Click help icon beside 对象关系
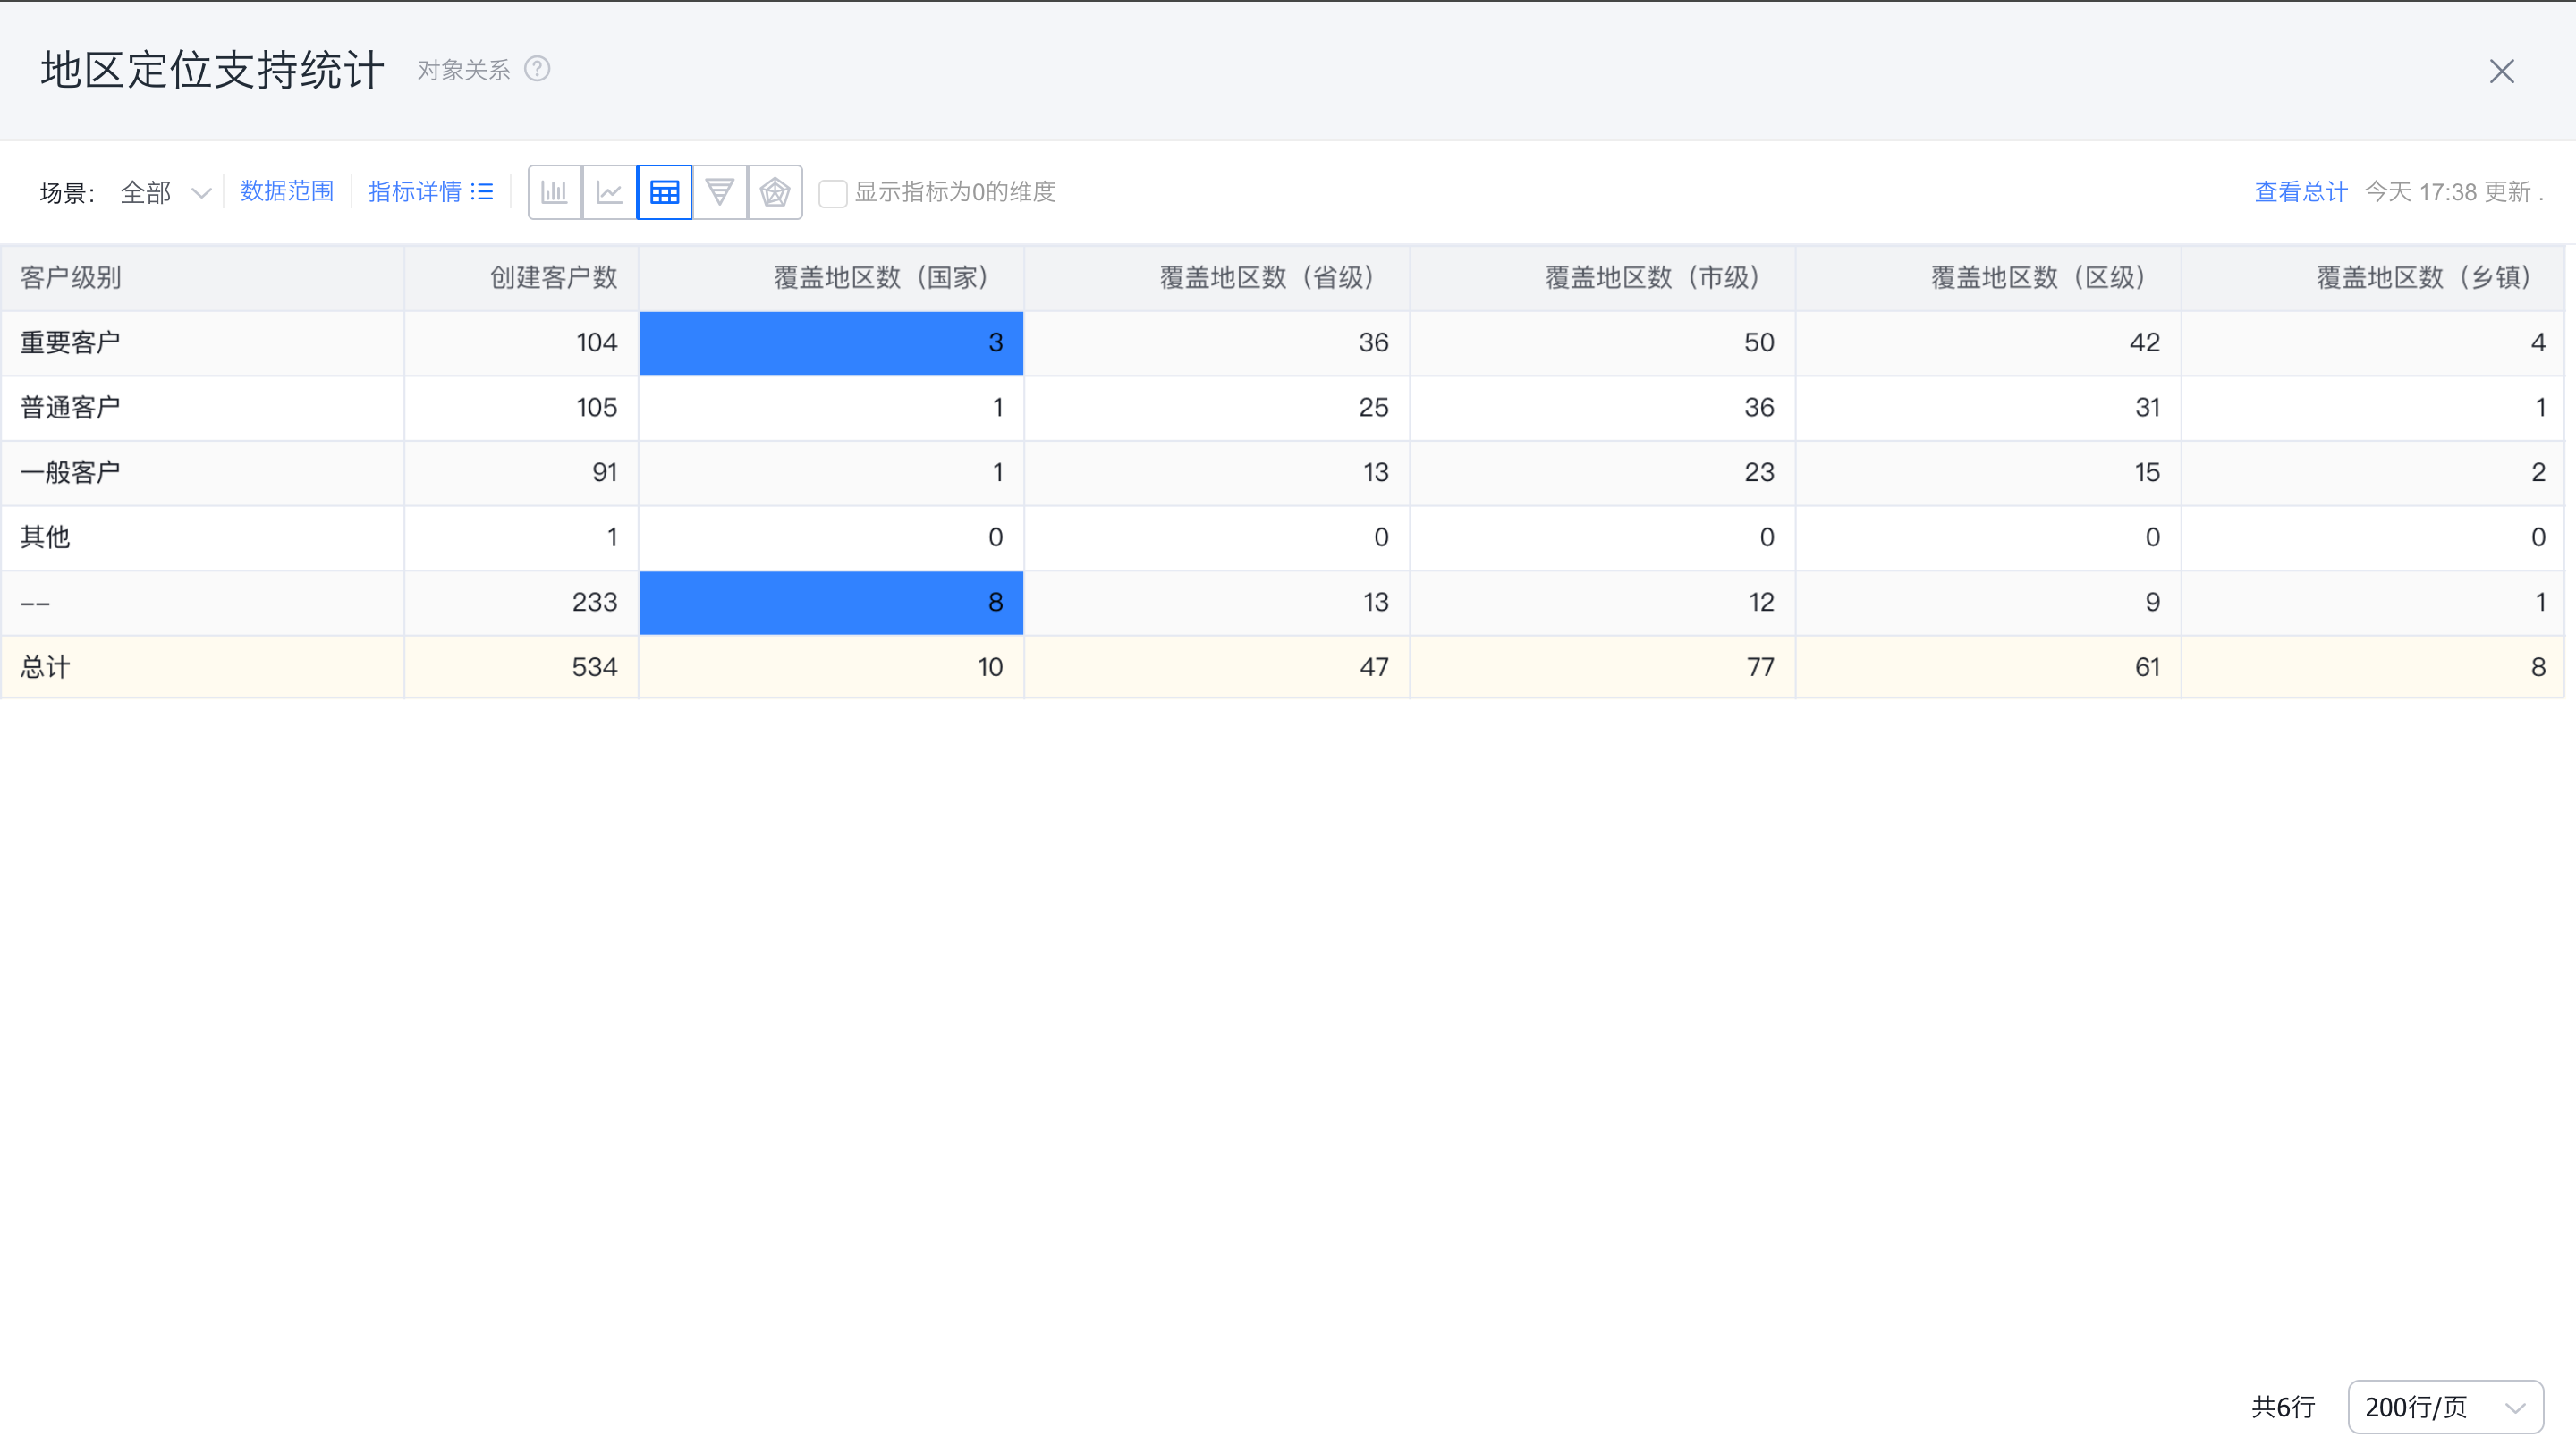The image size is (2576, 1454). [x=537, y=69]
